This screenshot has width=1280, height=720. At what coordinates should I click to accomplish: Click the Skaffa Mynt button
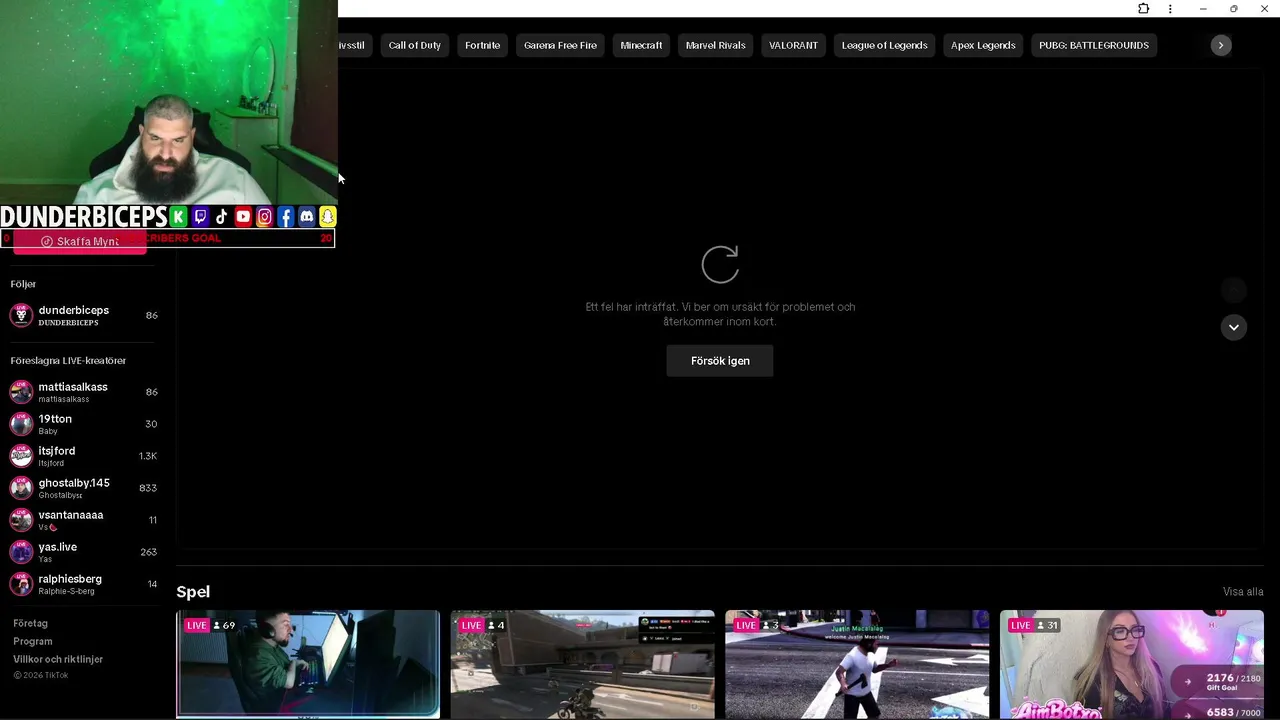pyautogui.click(x=80, y=242)
